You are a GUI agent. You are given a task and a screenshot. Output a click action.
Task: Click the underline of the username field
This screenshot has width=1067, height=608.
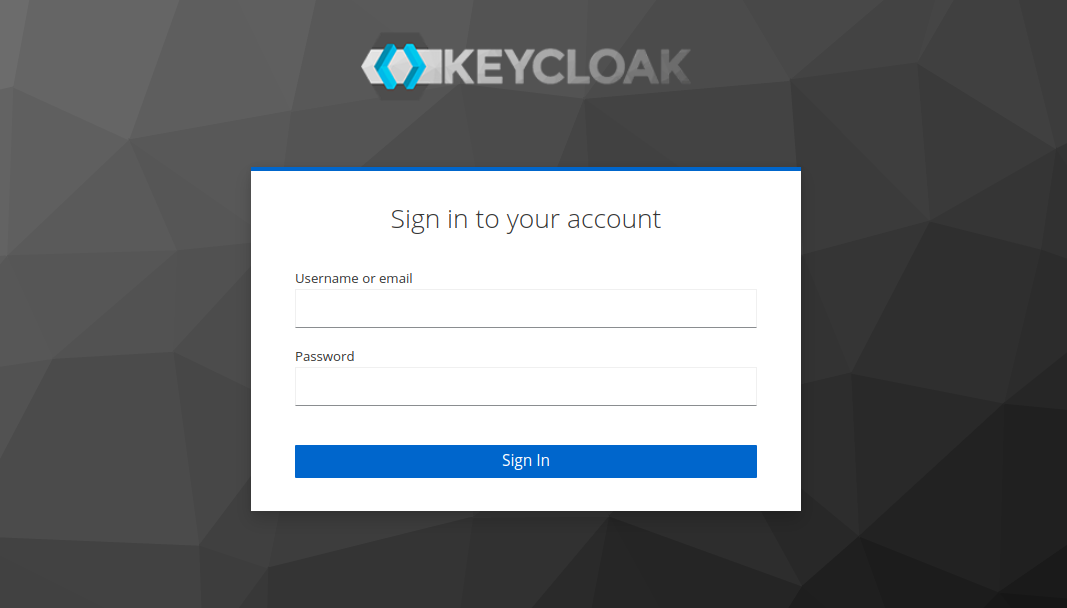525,327
